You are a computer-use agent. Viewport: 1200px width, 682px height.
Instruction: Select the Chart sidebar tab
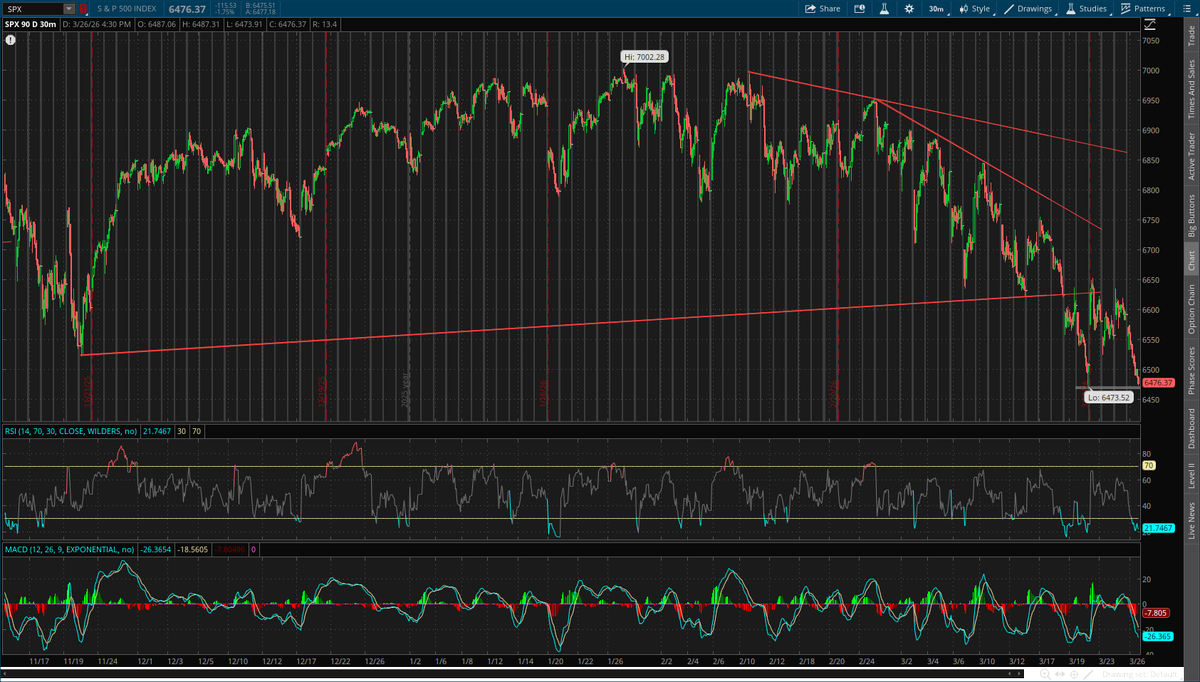pos(1190,261)
